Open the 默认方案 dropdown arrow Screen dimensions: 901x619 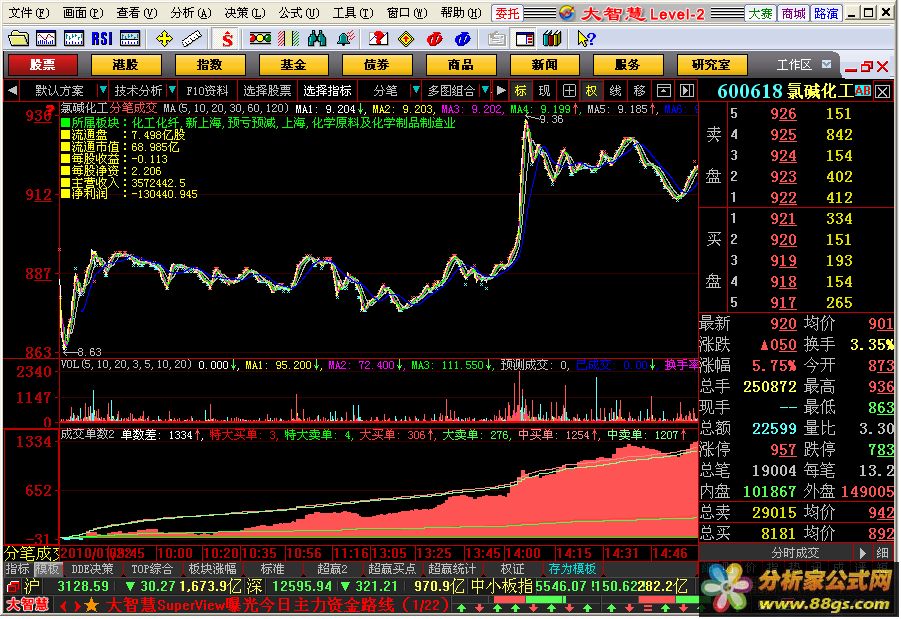102,90
